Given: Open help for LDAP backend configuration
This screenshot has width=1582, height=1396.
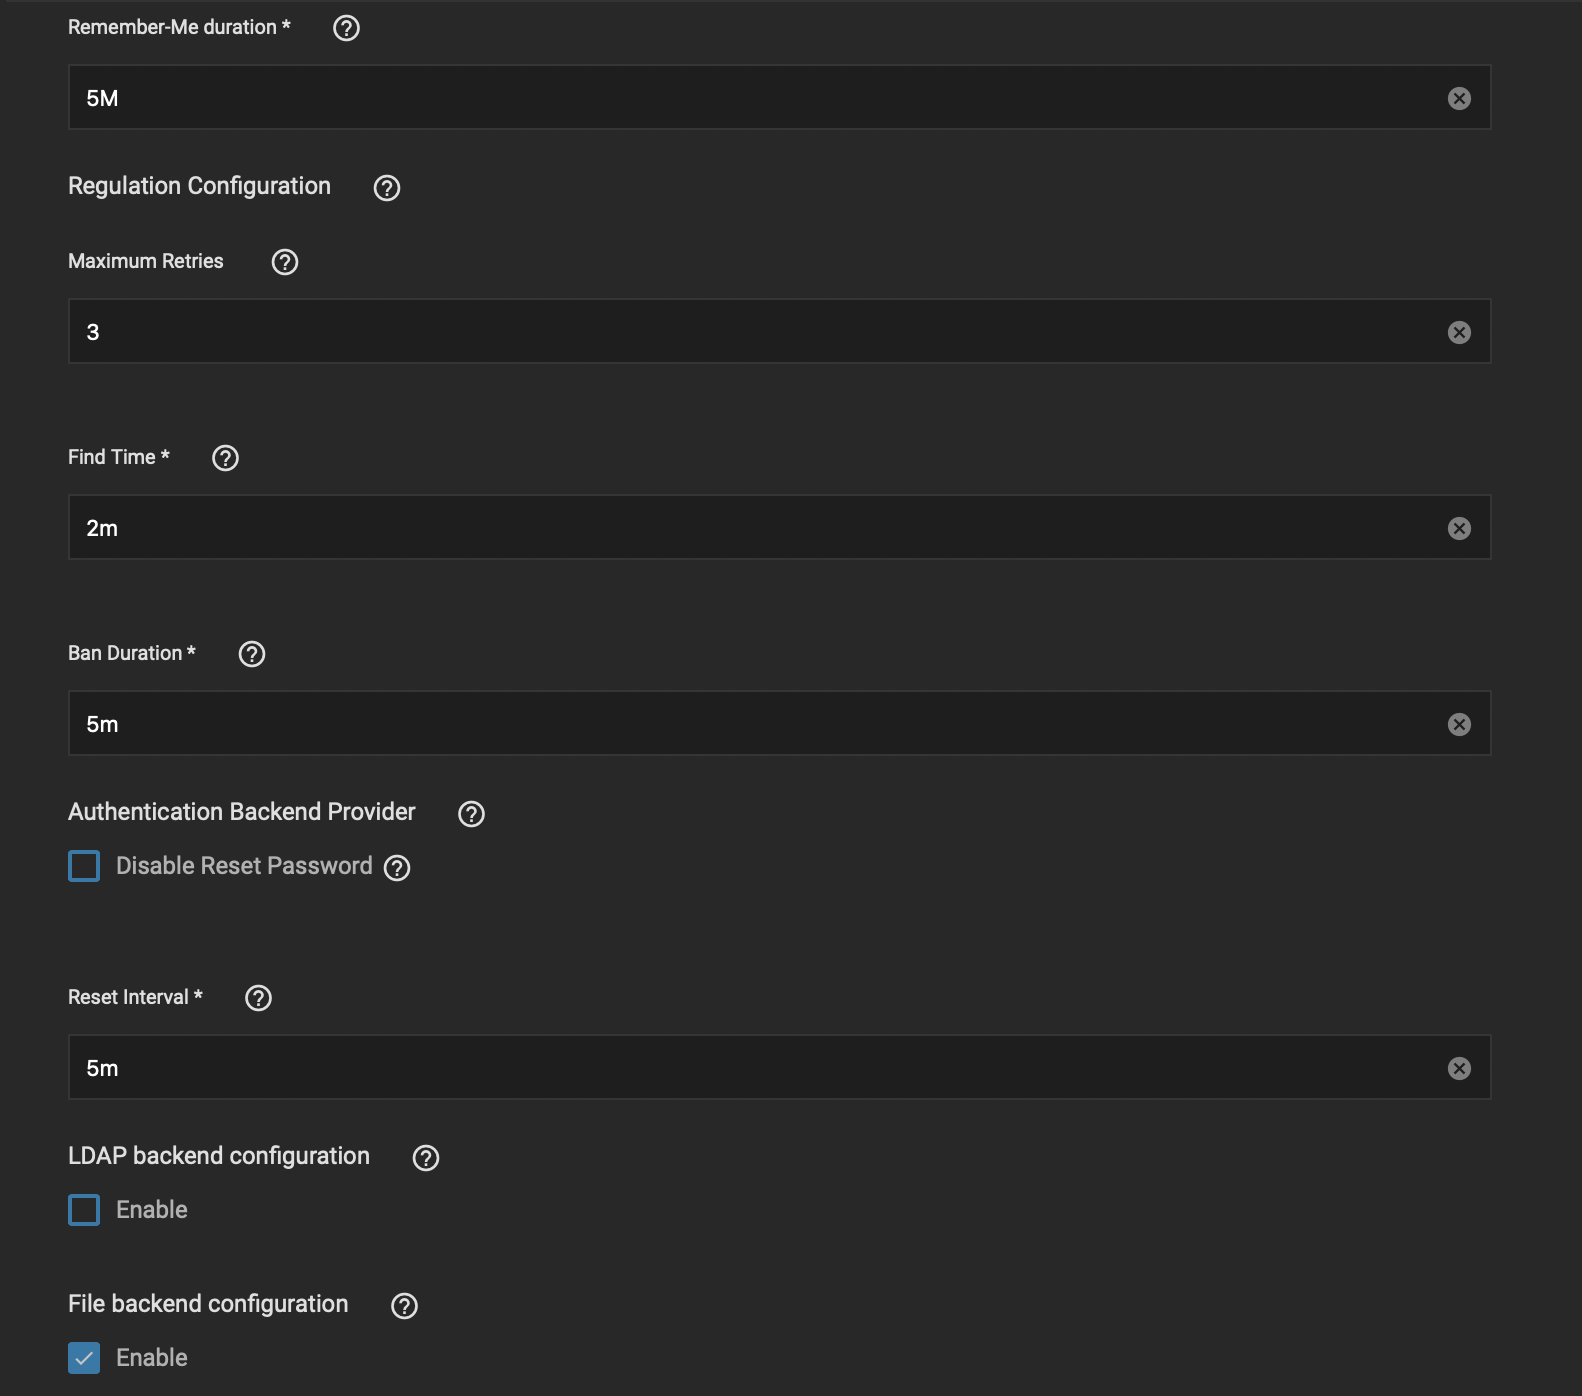Looking at the screenshot, I should [x=425, y=1157].
